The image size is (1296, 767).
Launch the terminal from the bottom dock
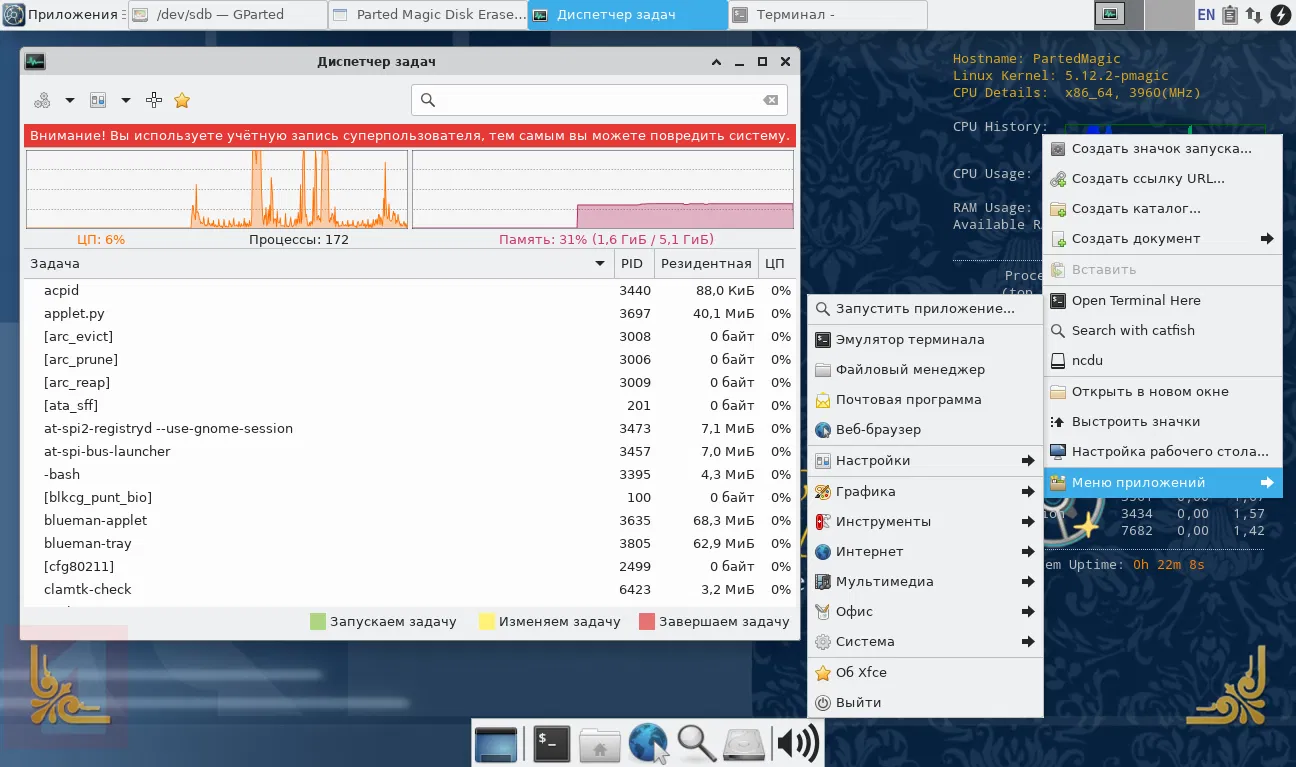pyautogui.click(x=551, y=743)
